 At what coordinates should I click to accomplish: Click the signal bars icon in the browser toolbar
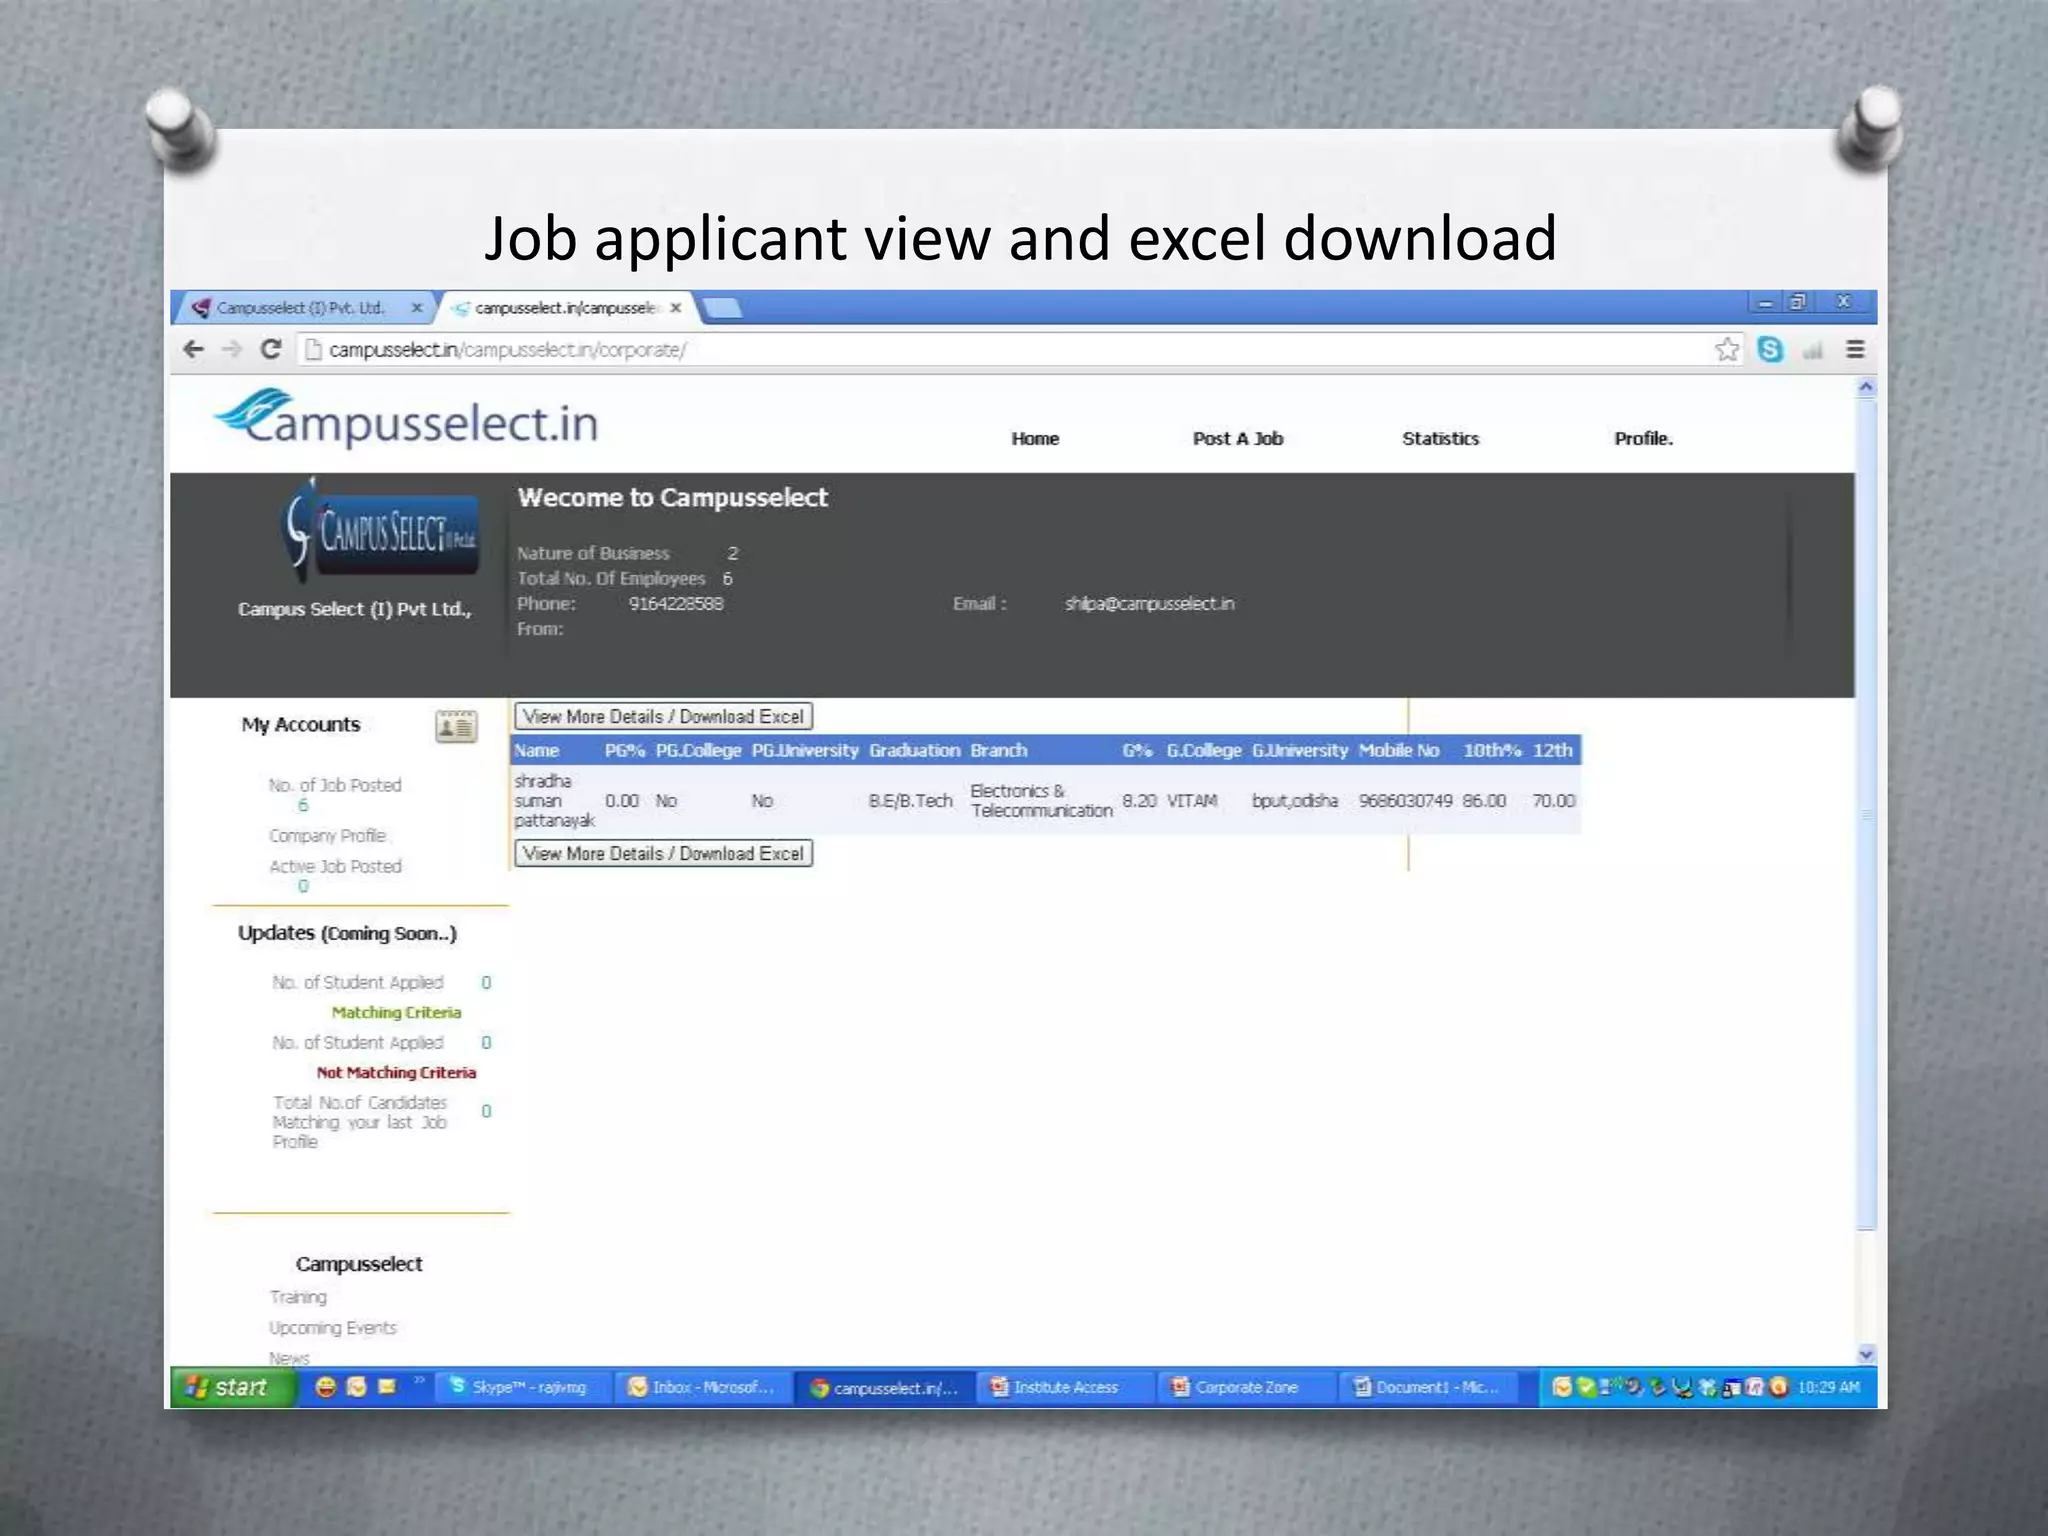click(1813, 350)
